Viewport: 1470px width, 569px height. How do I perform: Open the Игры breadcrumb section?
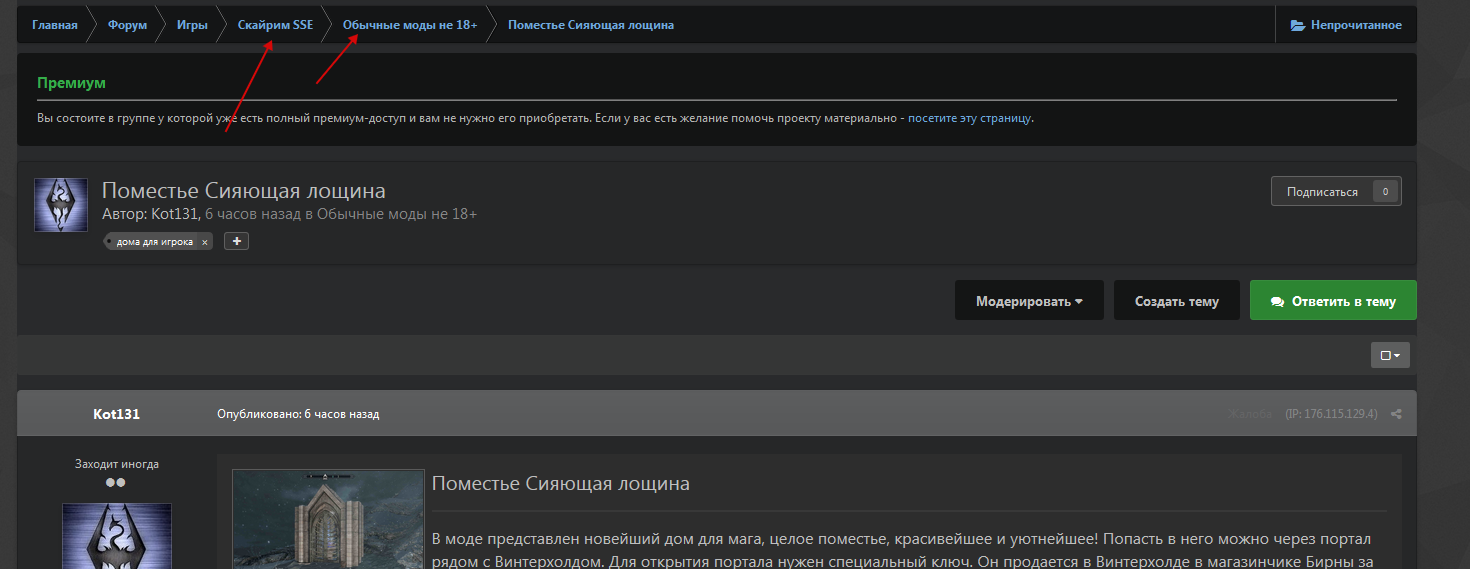pyautogui.click(x=192, y=25)
